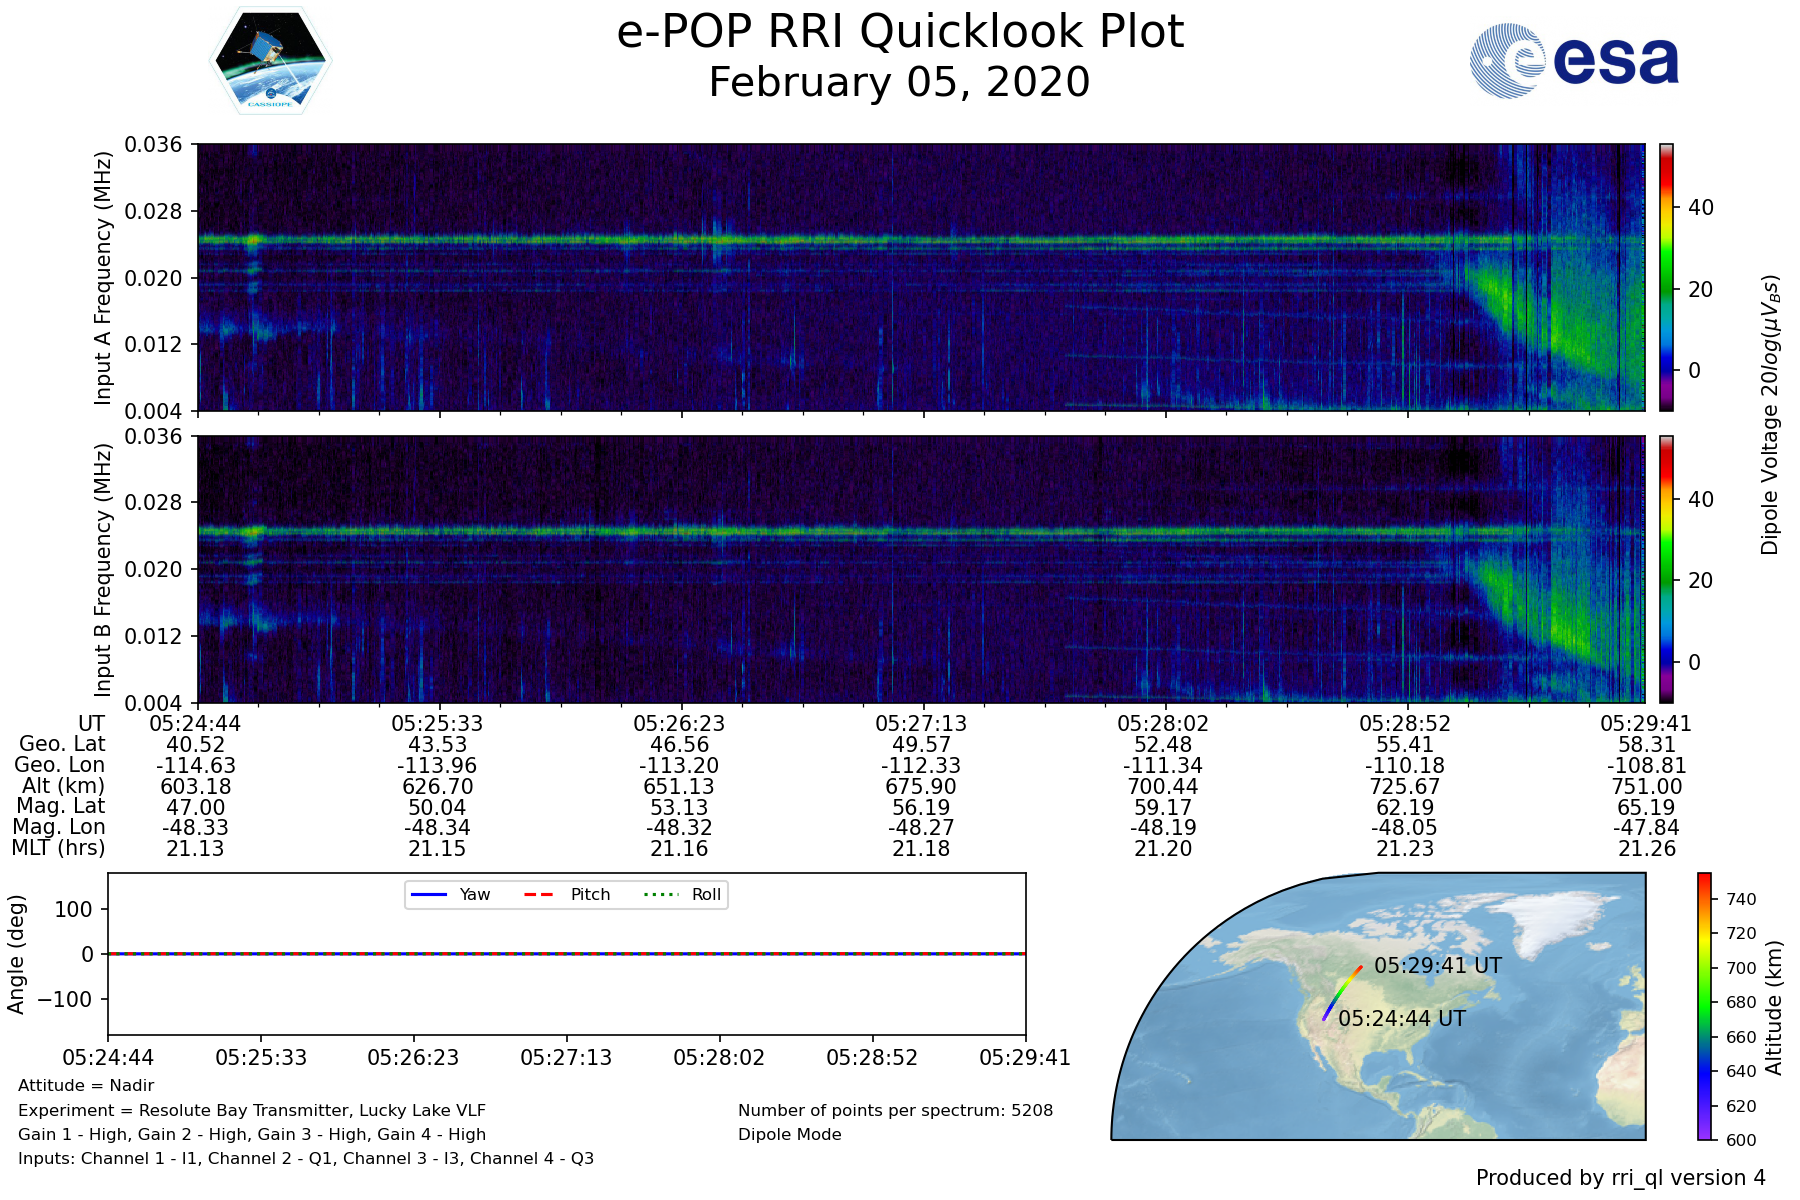
Task: Click the CASSIOPE satellite hexagon logo
Action: tap(270, 61)
